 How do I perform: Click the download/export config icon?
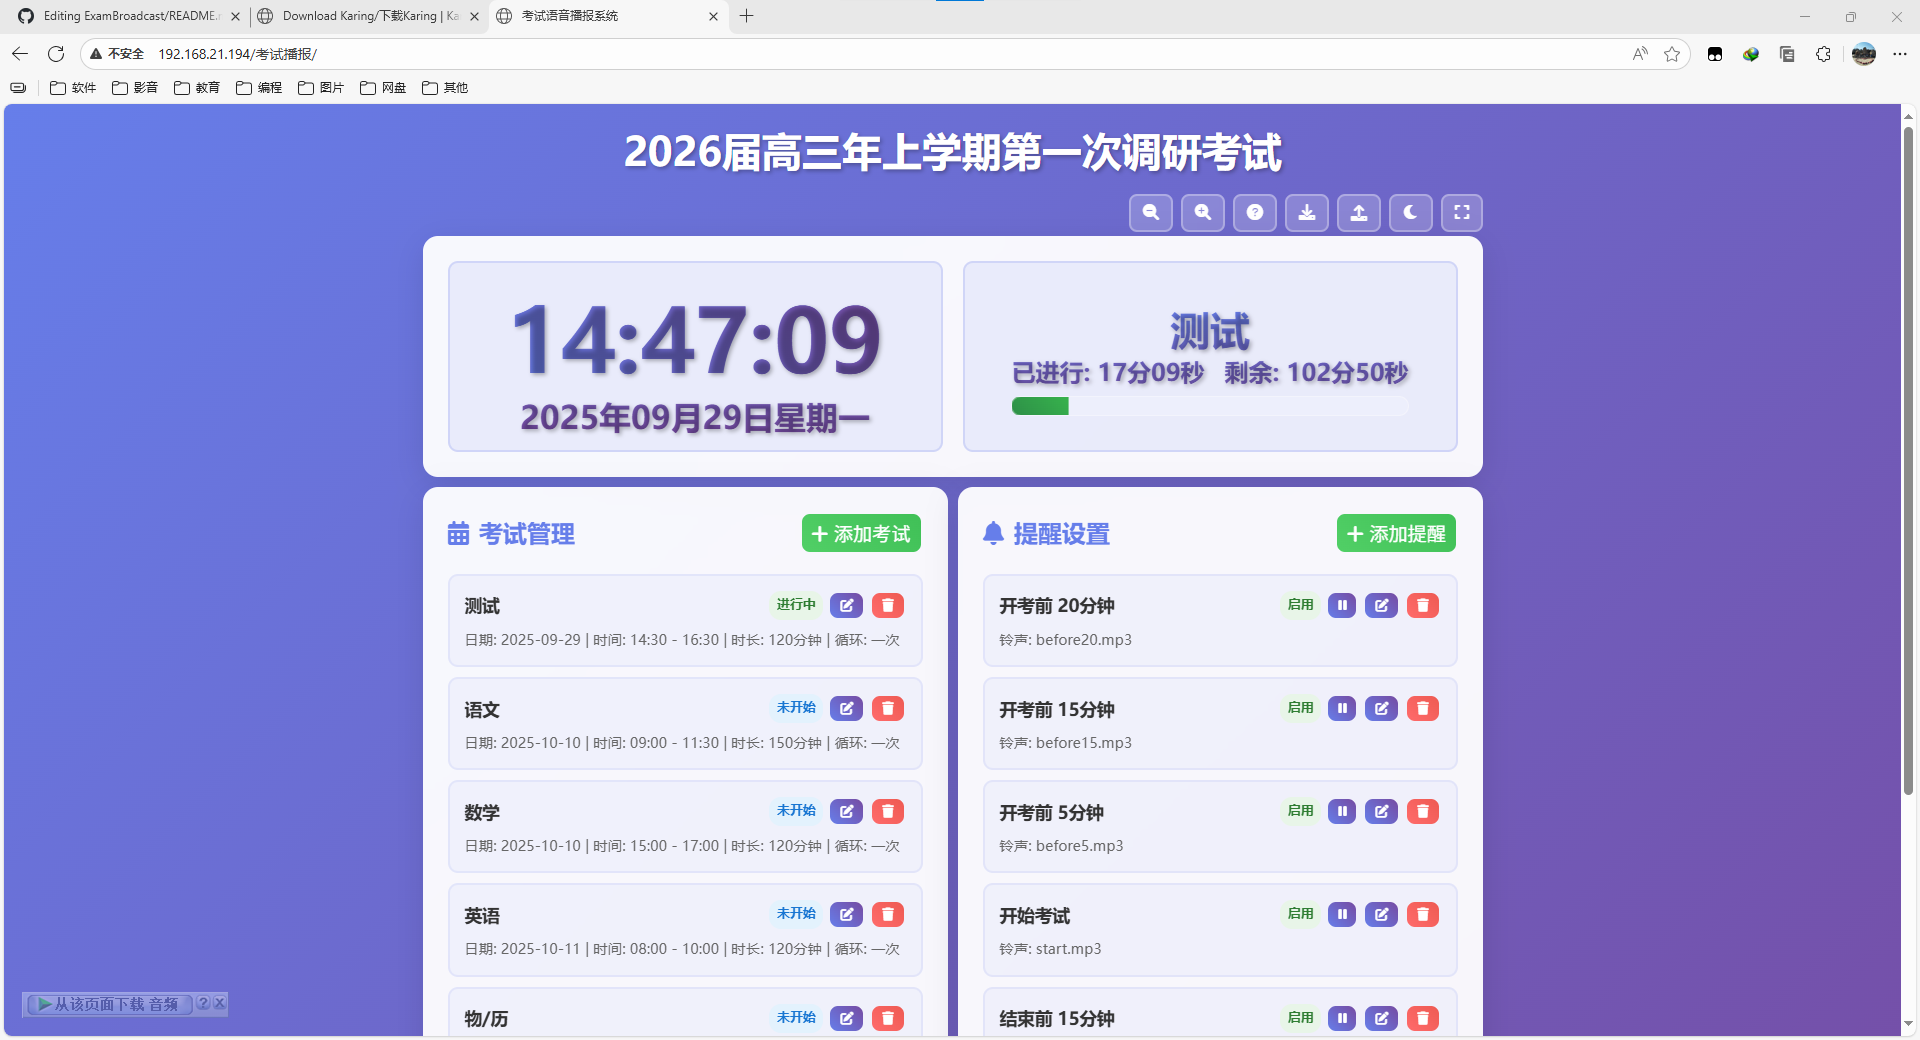click(1307, 213)
